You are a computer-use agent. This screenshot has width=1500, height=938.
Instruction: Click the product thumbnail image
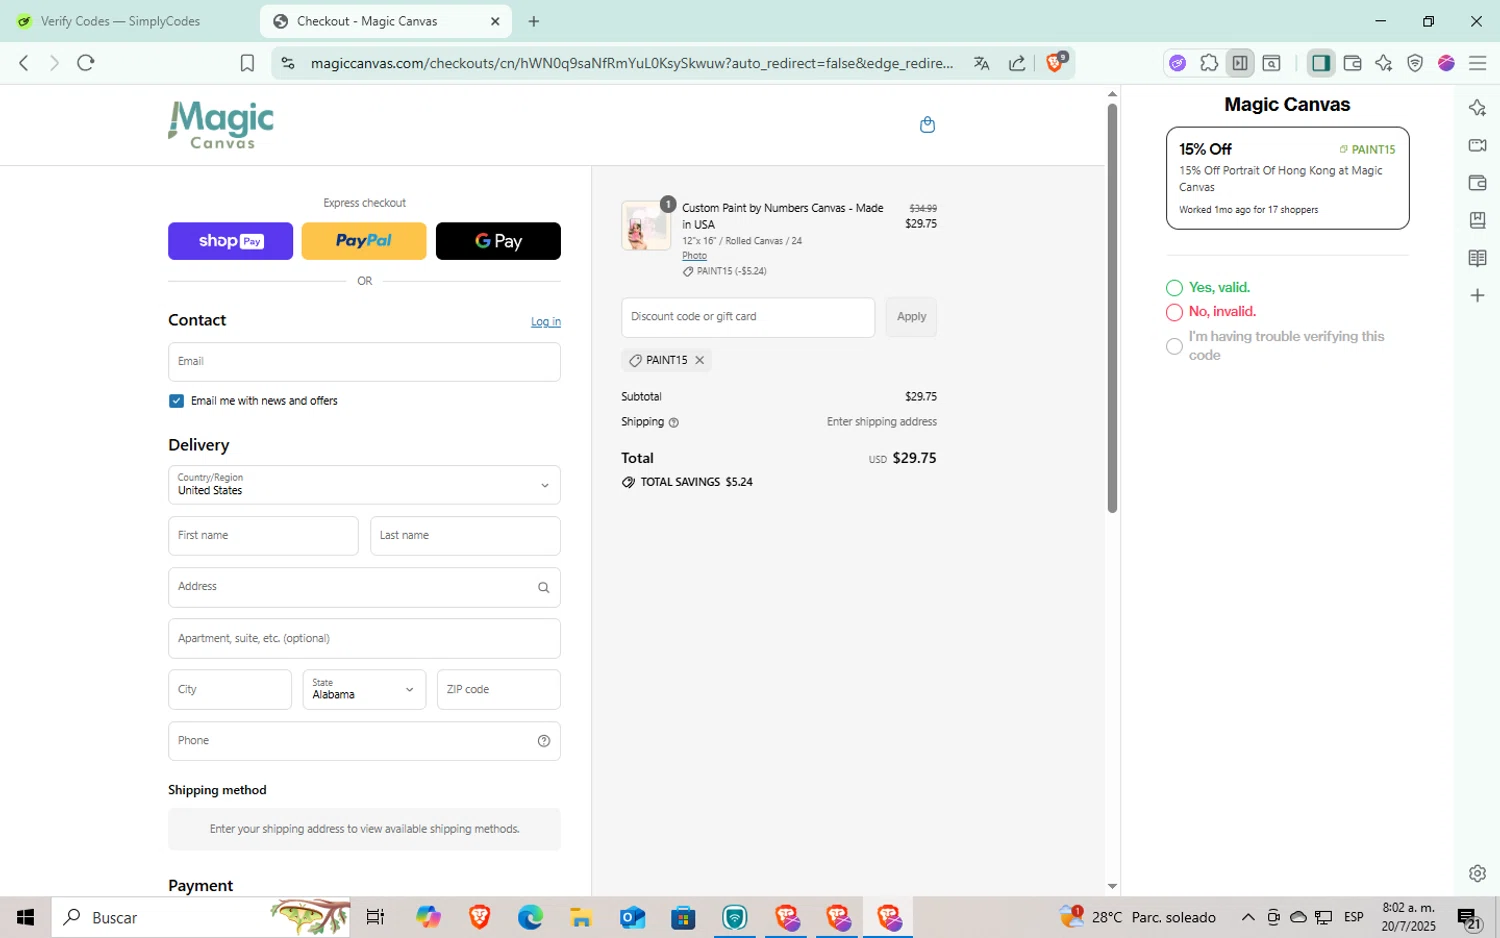tap(646, 225)
